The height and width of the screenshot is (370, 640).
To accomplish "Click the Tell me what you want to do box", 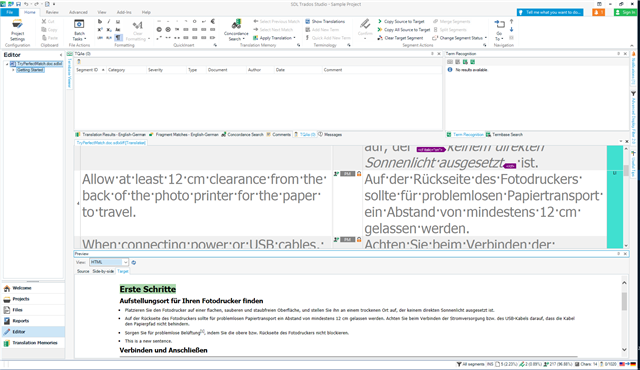I will 550,12.
